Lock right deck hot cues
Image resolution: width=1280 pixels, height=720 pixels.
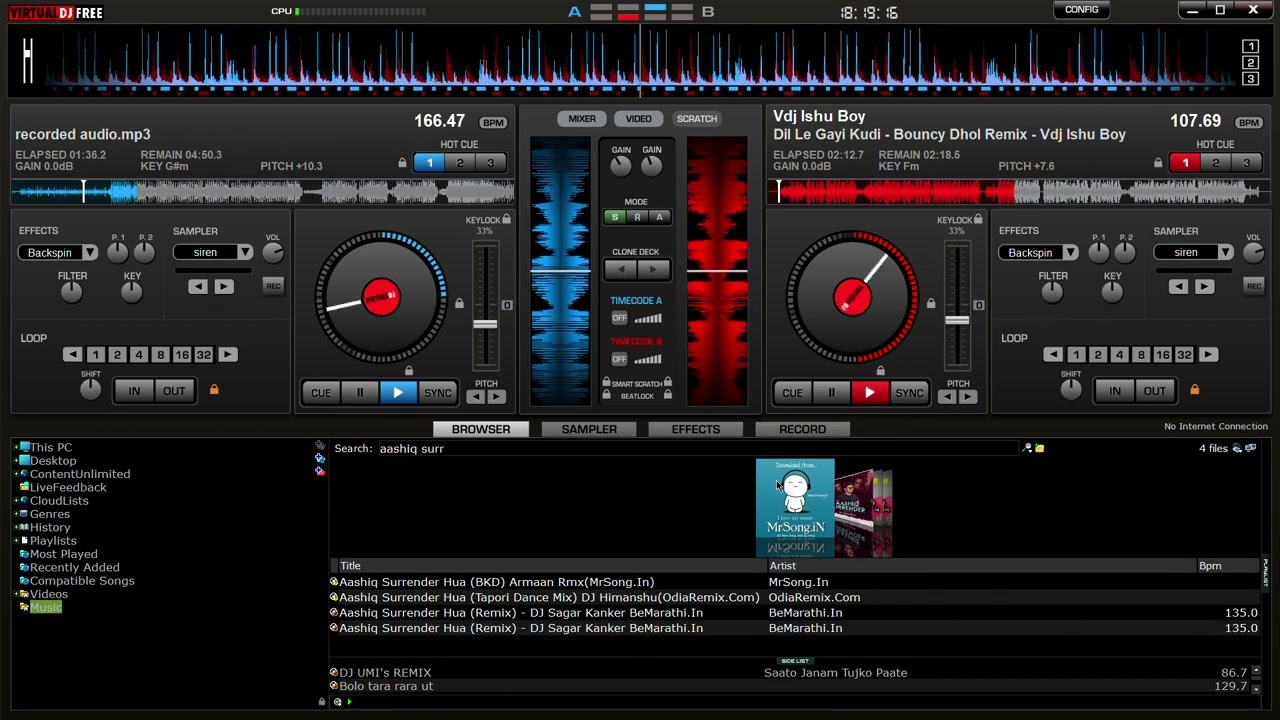pos(1158,163)
